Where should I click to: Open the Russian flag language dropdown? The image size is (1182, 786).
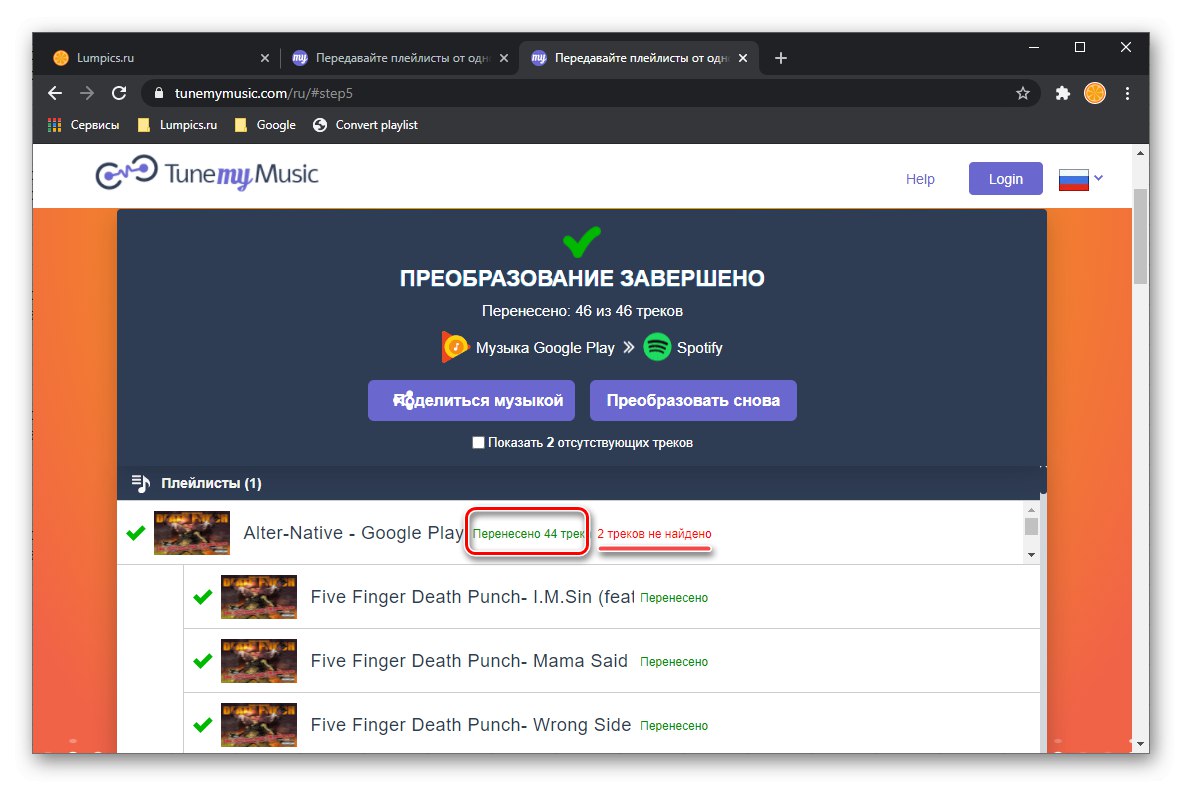1080,179
